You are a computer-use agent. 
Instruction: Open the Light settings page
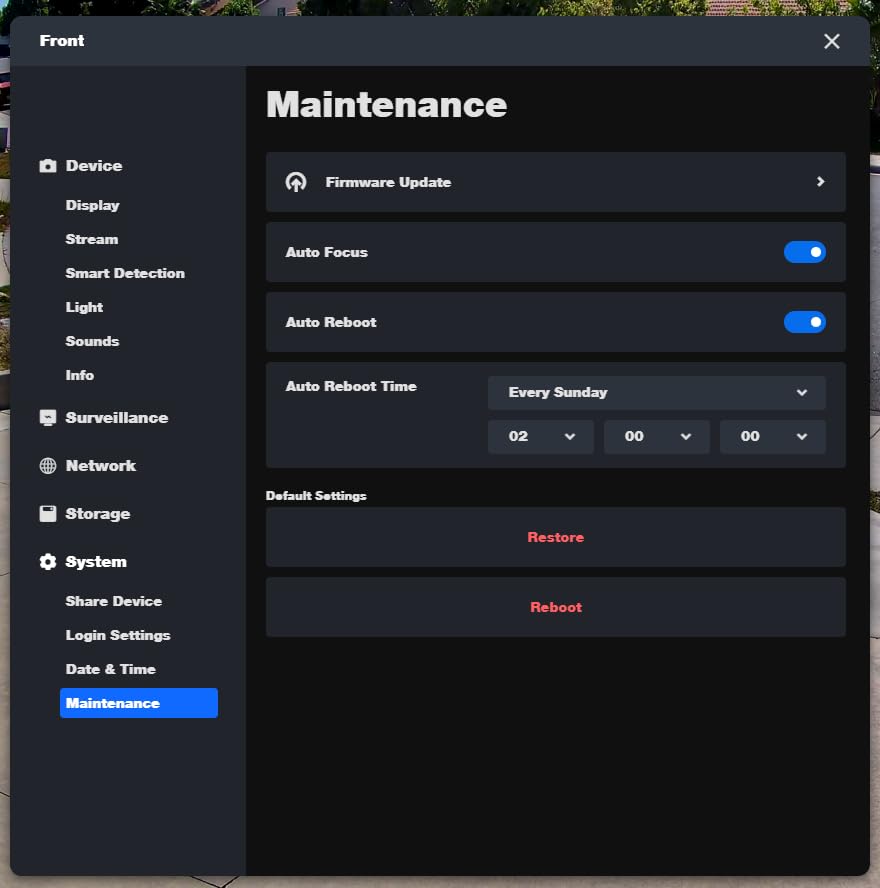click(84, 307)
